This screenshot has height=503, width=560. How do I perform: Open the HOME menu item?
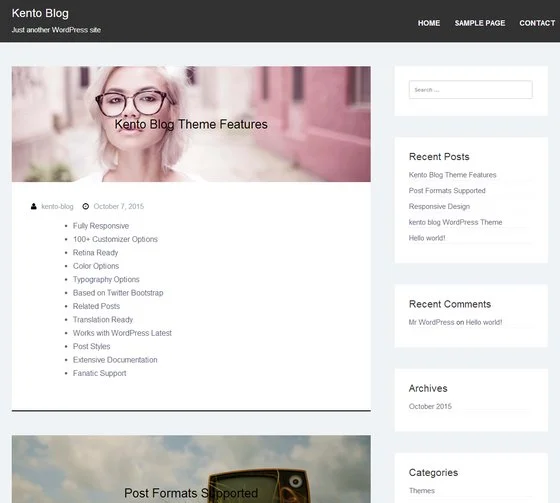[429, 23]
